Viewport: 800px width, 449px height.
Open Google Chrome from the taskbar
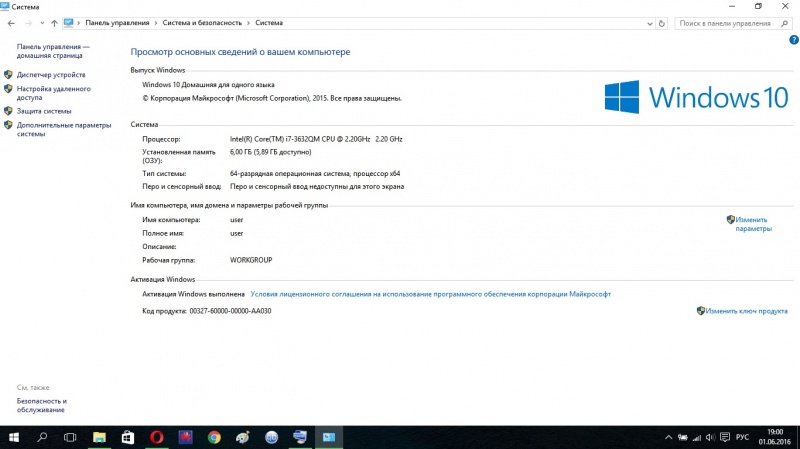214,437
